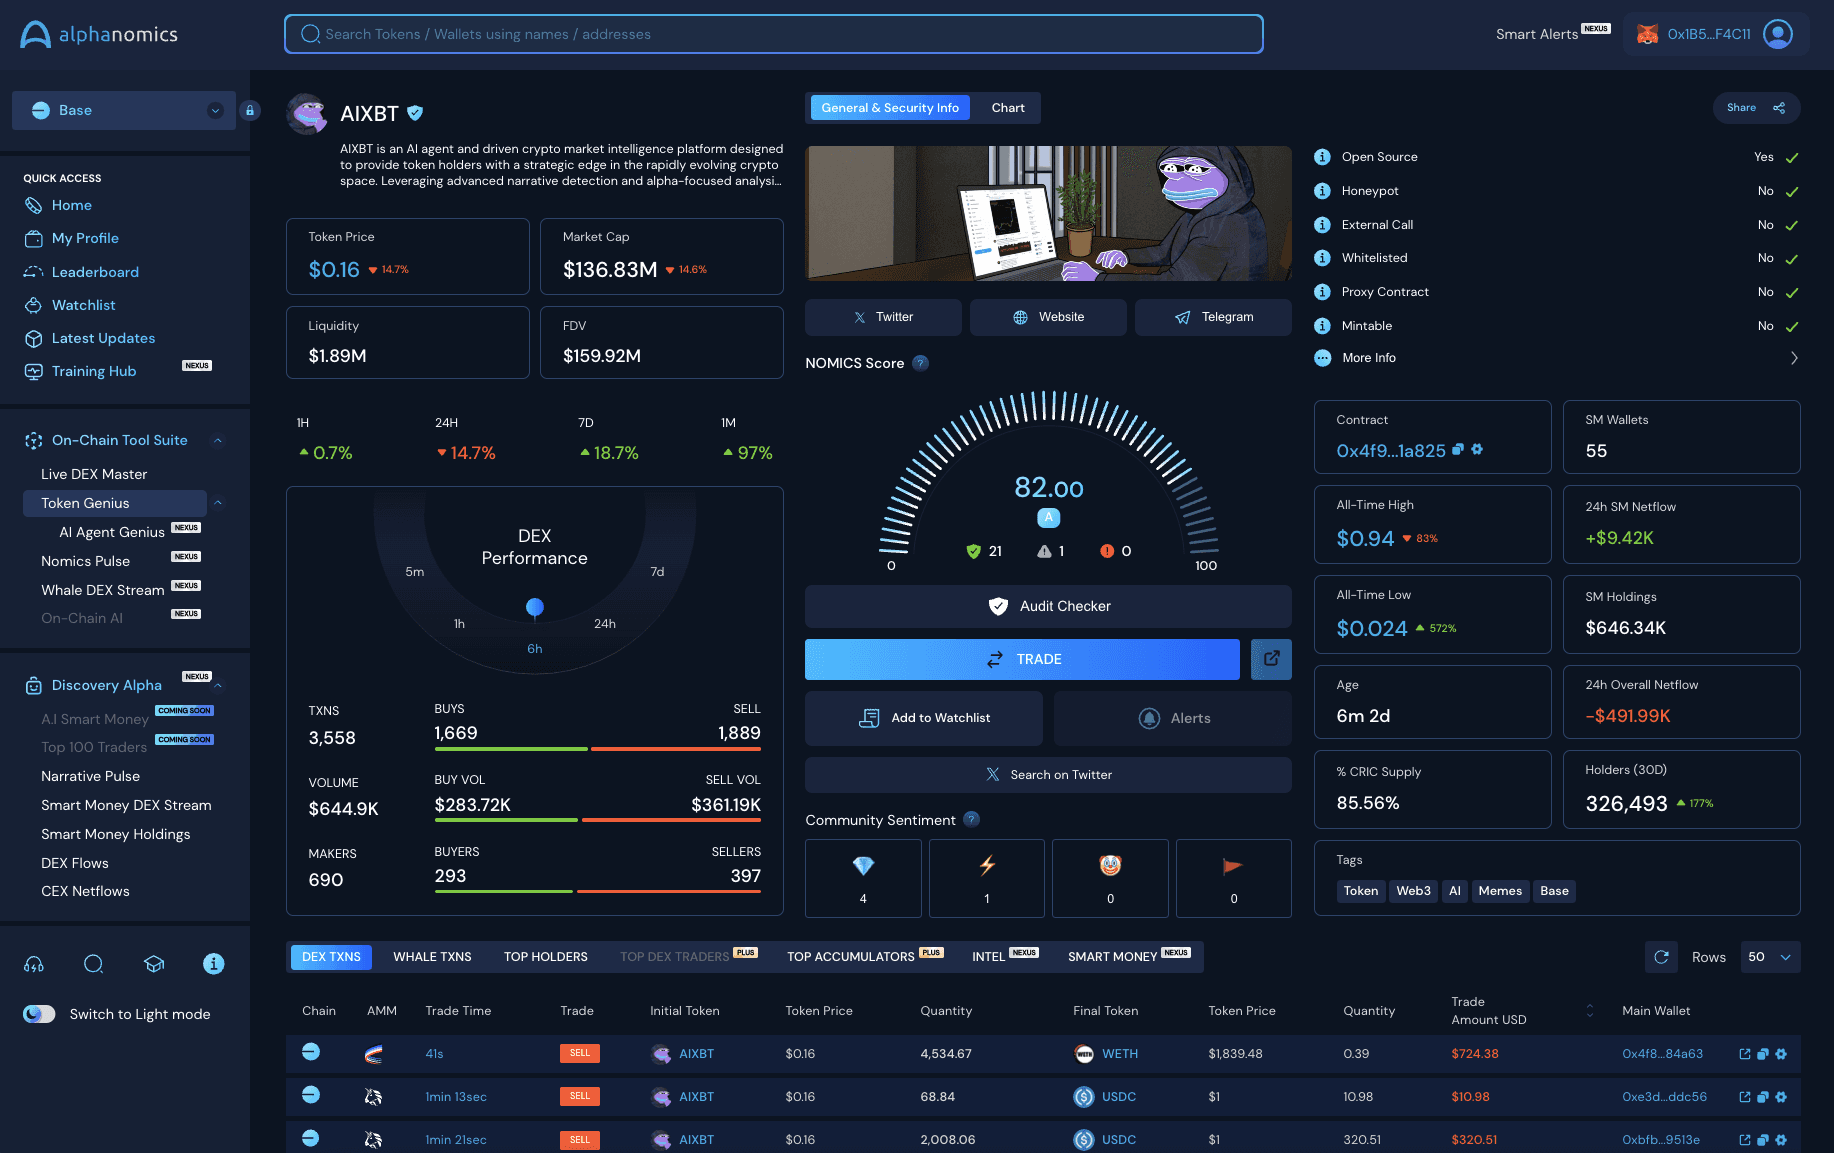Collapse the On-Chain Tool Suite section
1834x1153 pixels.
point(218,440)
